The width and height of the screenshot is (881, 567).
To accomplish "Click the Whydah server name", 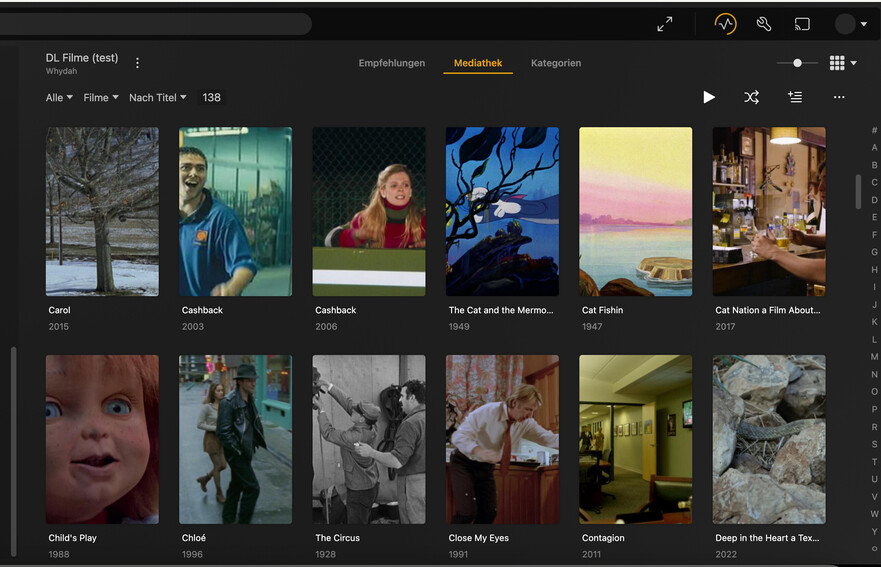I will (61, 71).
